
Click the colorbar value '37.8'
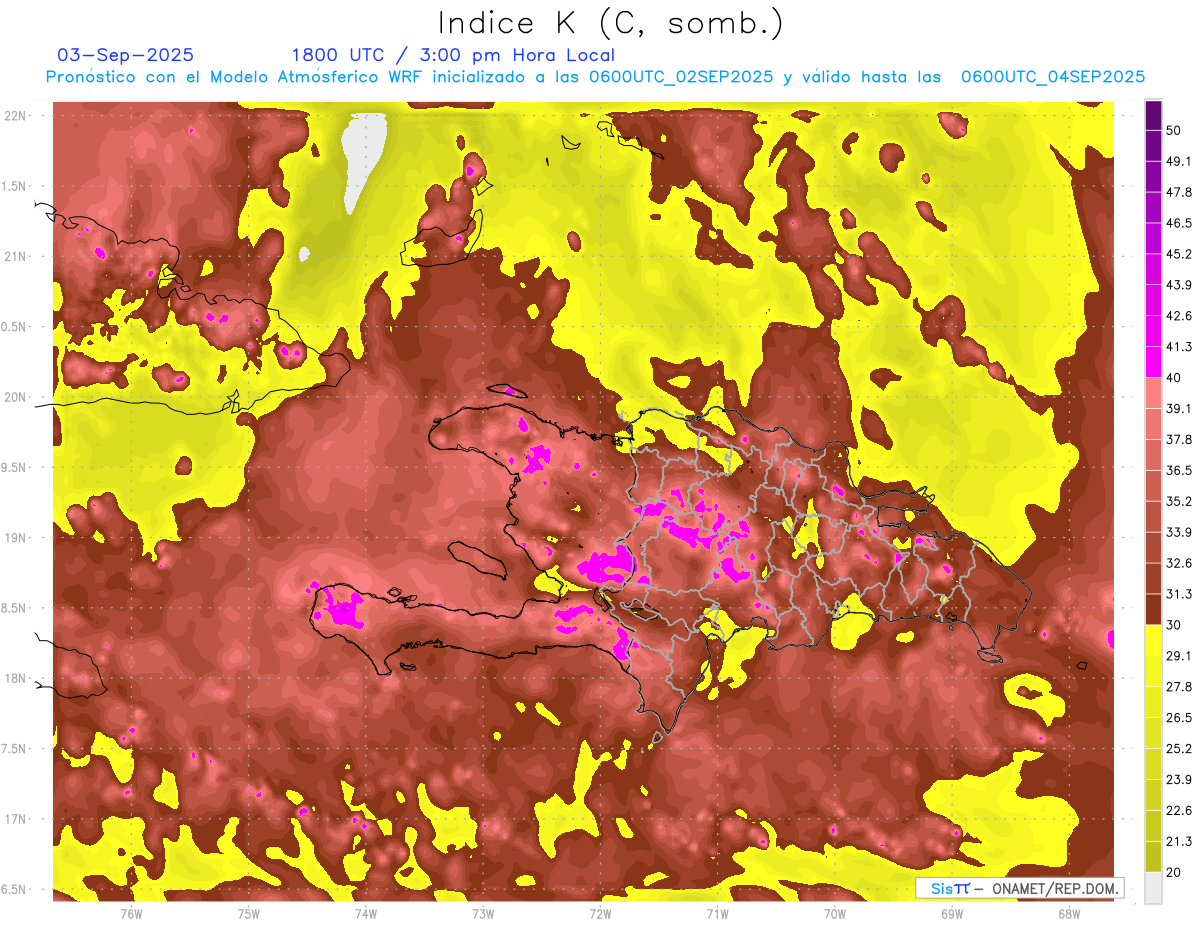coord(1178,440)
